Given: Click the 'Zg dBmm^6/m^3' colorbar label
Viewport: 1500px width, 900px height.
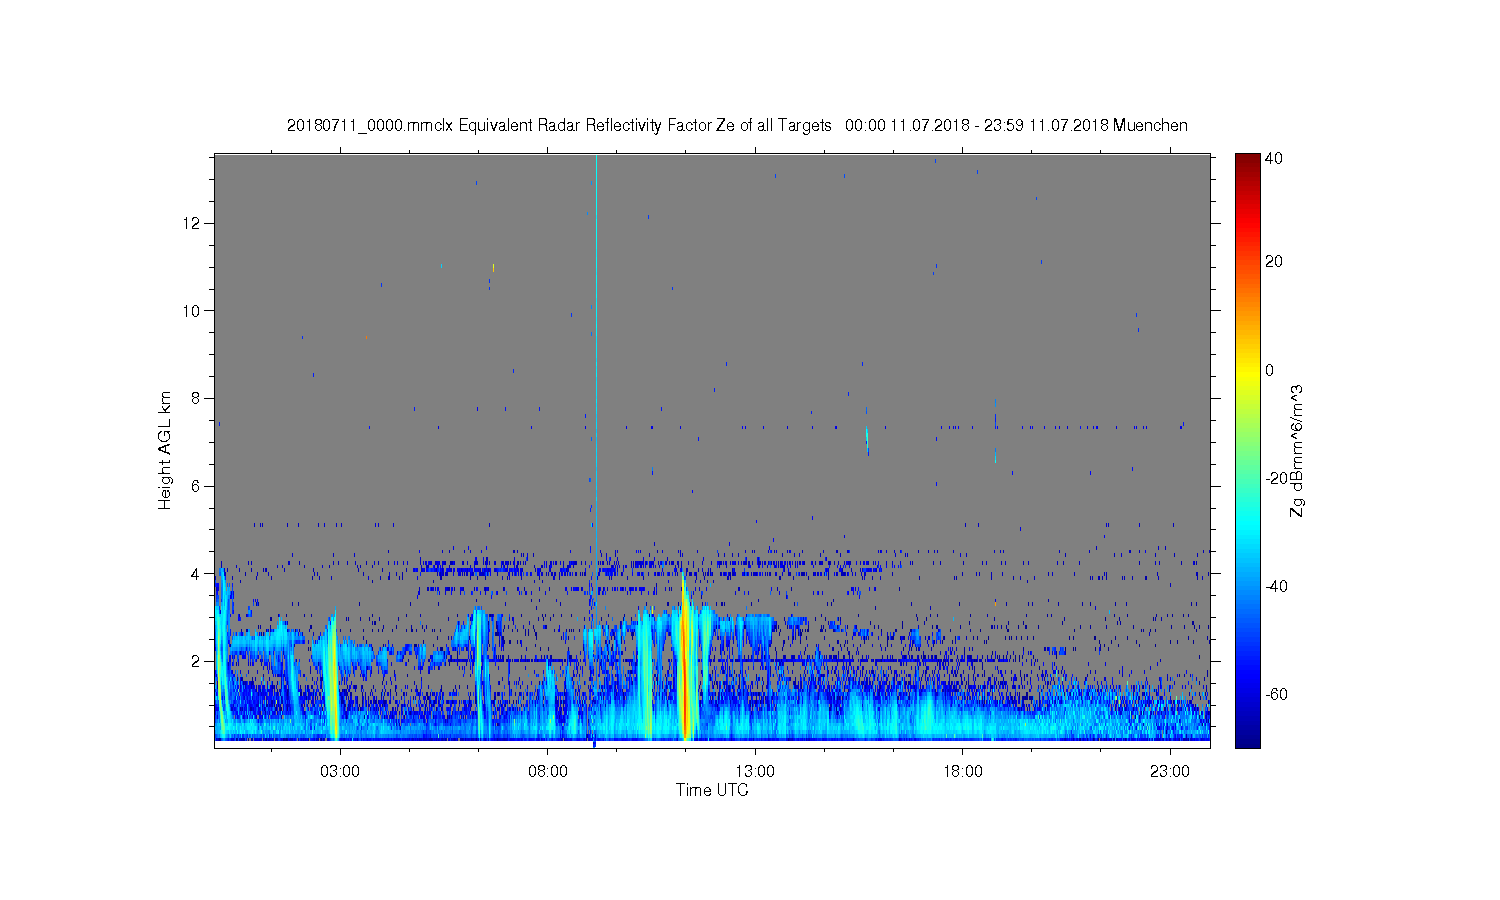Looking at the screenshot, I should click(x=1297, y=450).
